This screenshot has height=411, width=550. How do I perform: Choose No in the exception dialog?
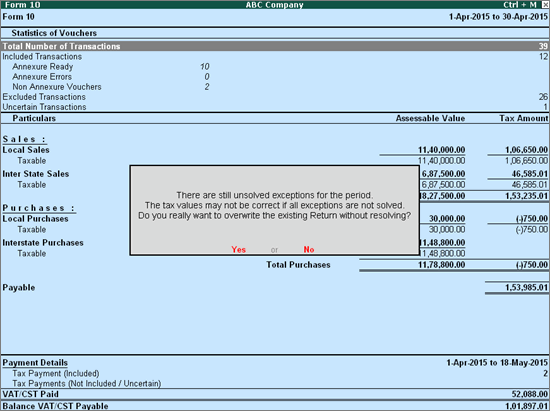[x=309, y=249]
